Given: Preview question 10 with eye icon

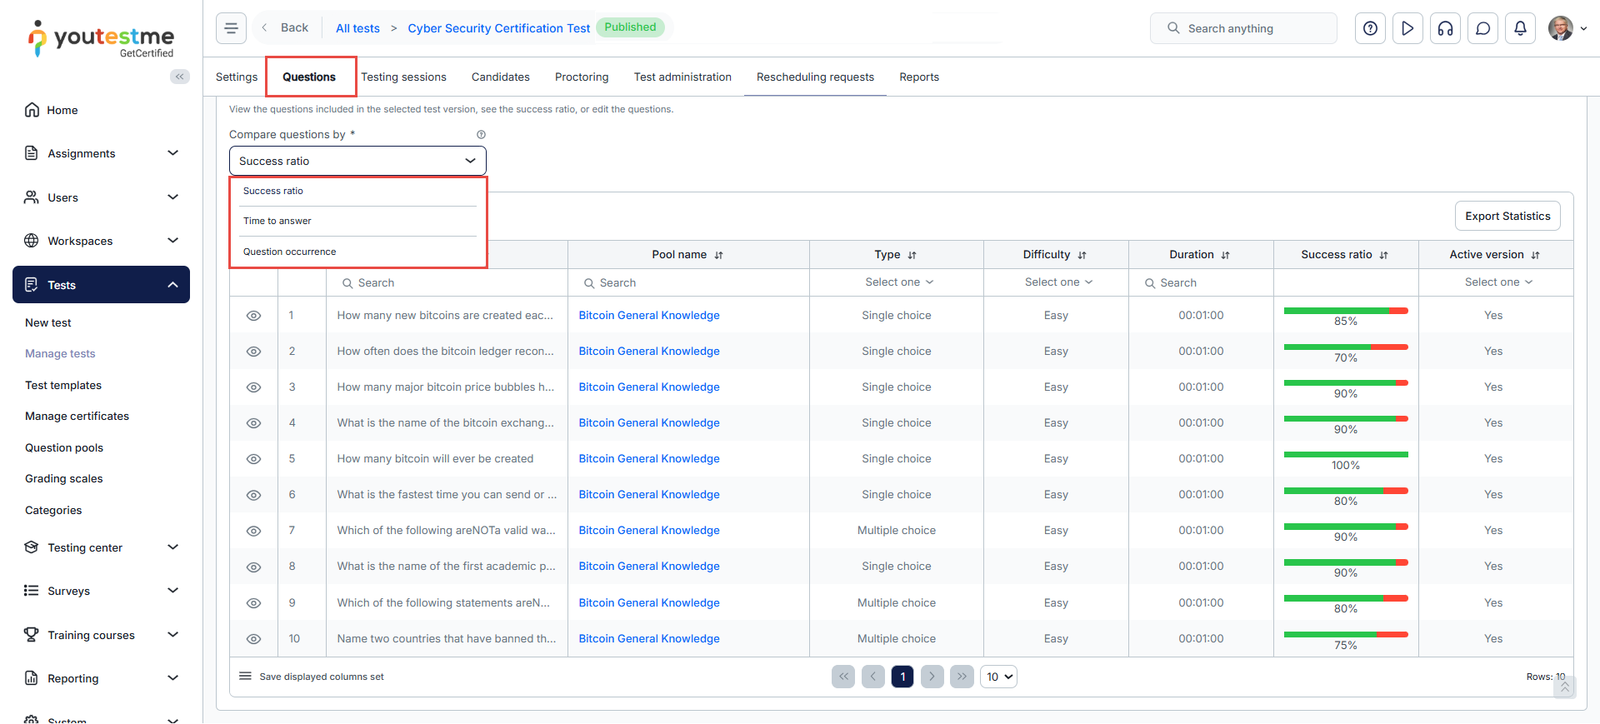Looking at the screenshot, I should point(254,639).
